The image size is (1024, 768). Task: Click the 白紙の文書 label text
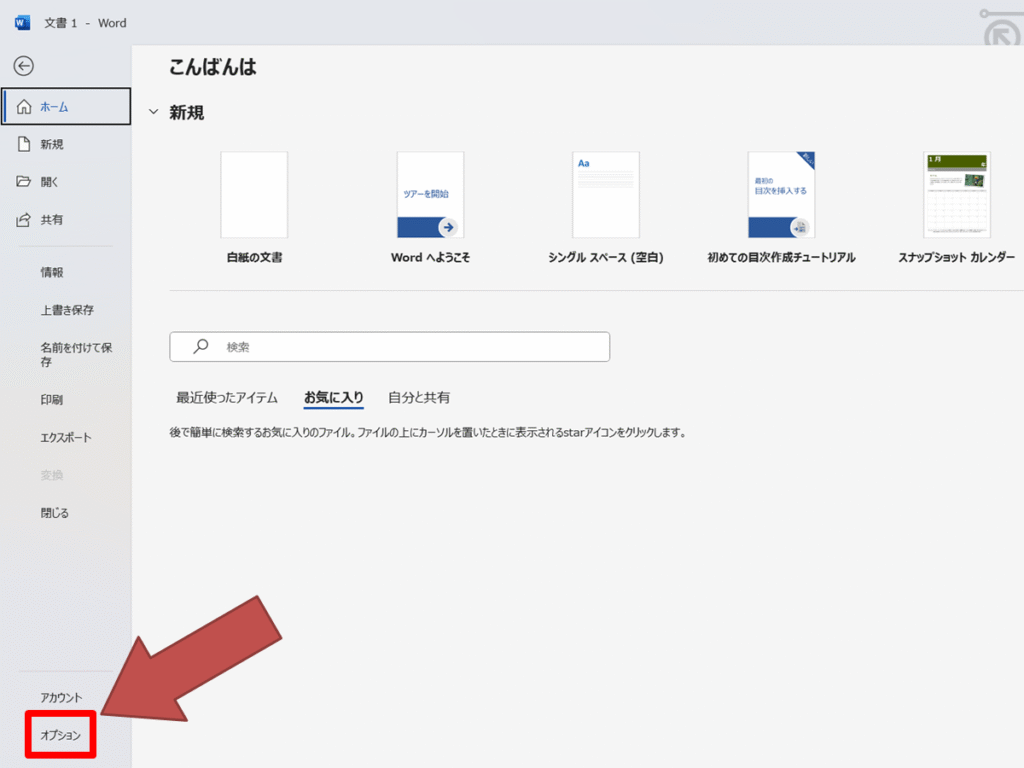tap(254, 257)
